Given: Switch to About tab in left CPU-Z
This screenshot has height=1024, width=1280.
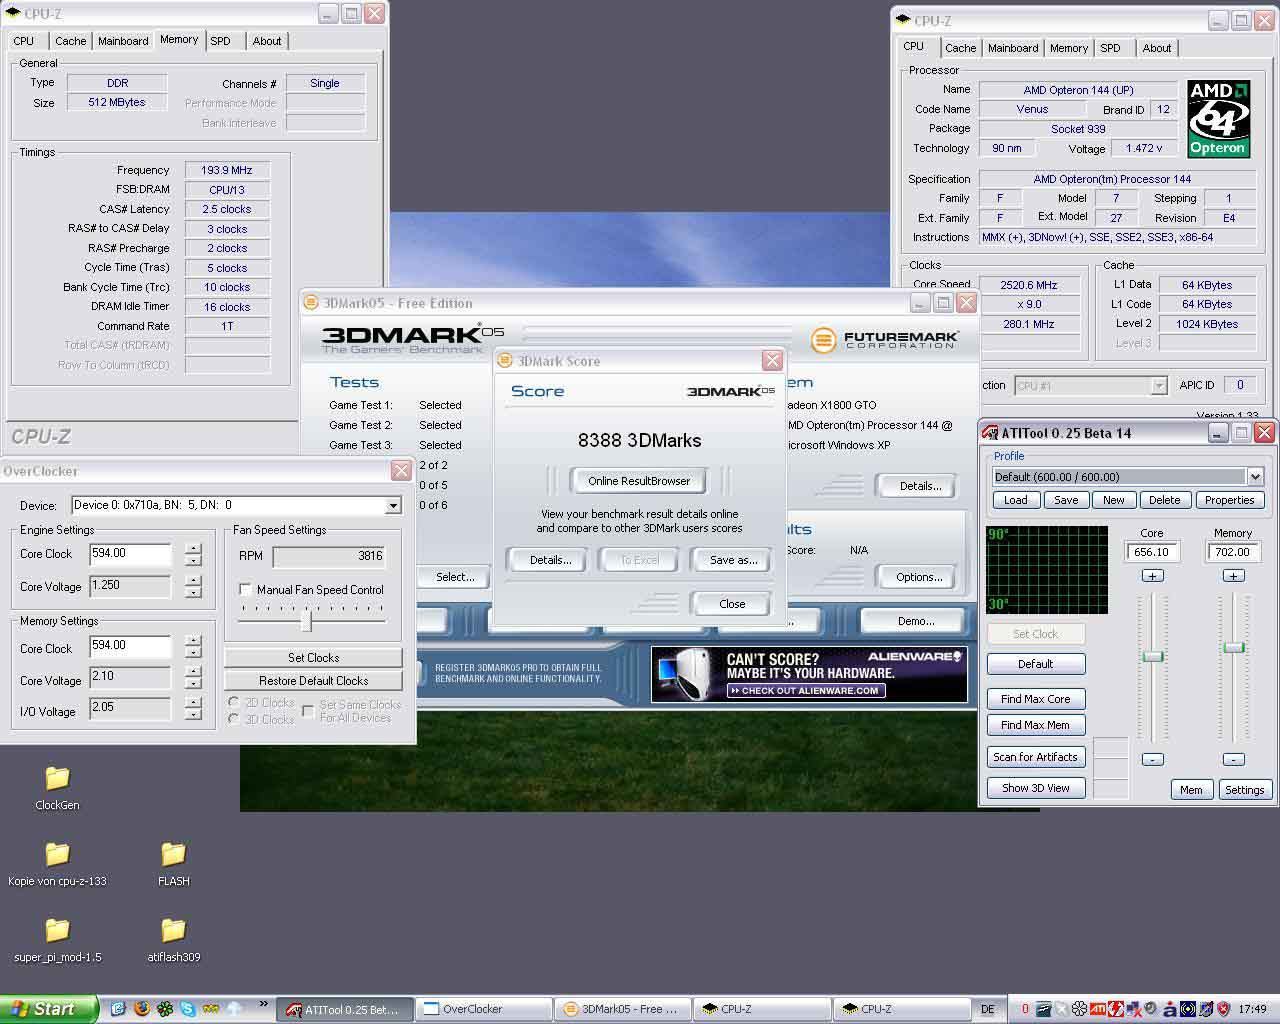Looking at the screenshot, I should (267, 41).
